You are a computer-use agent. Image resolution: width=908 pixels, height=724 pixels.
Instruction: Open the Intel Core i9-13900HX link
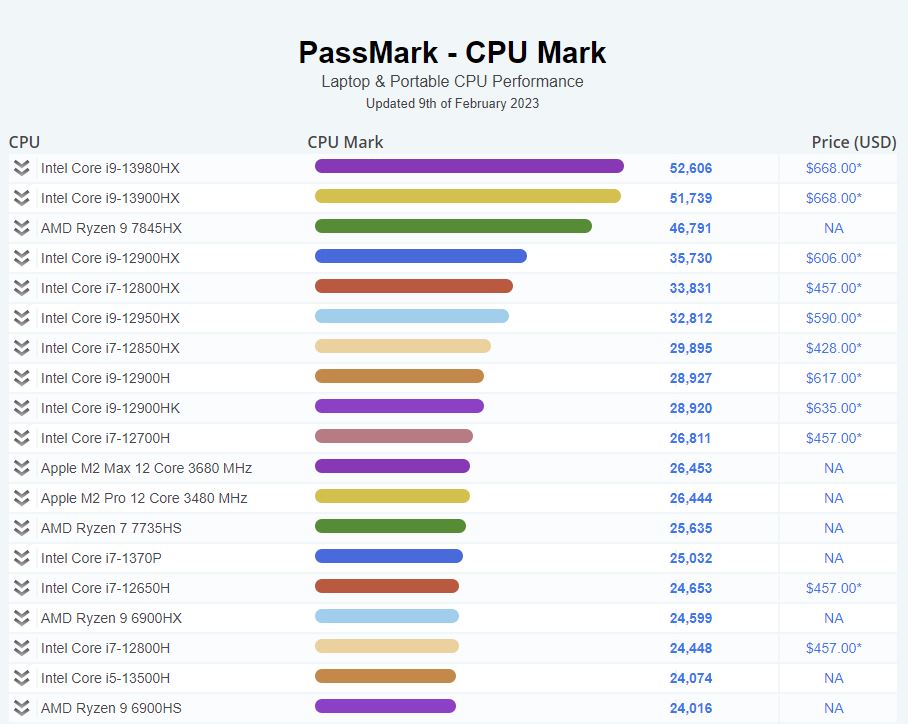tap(110, 198)
